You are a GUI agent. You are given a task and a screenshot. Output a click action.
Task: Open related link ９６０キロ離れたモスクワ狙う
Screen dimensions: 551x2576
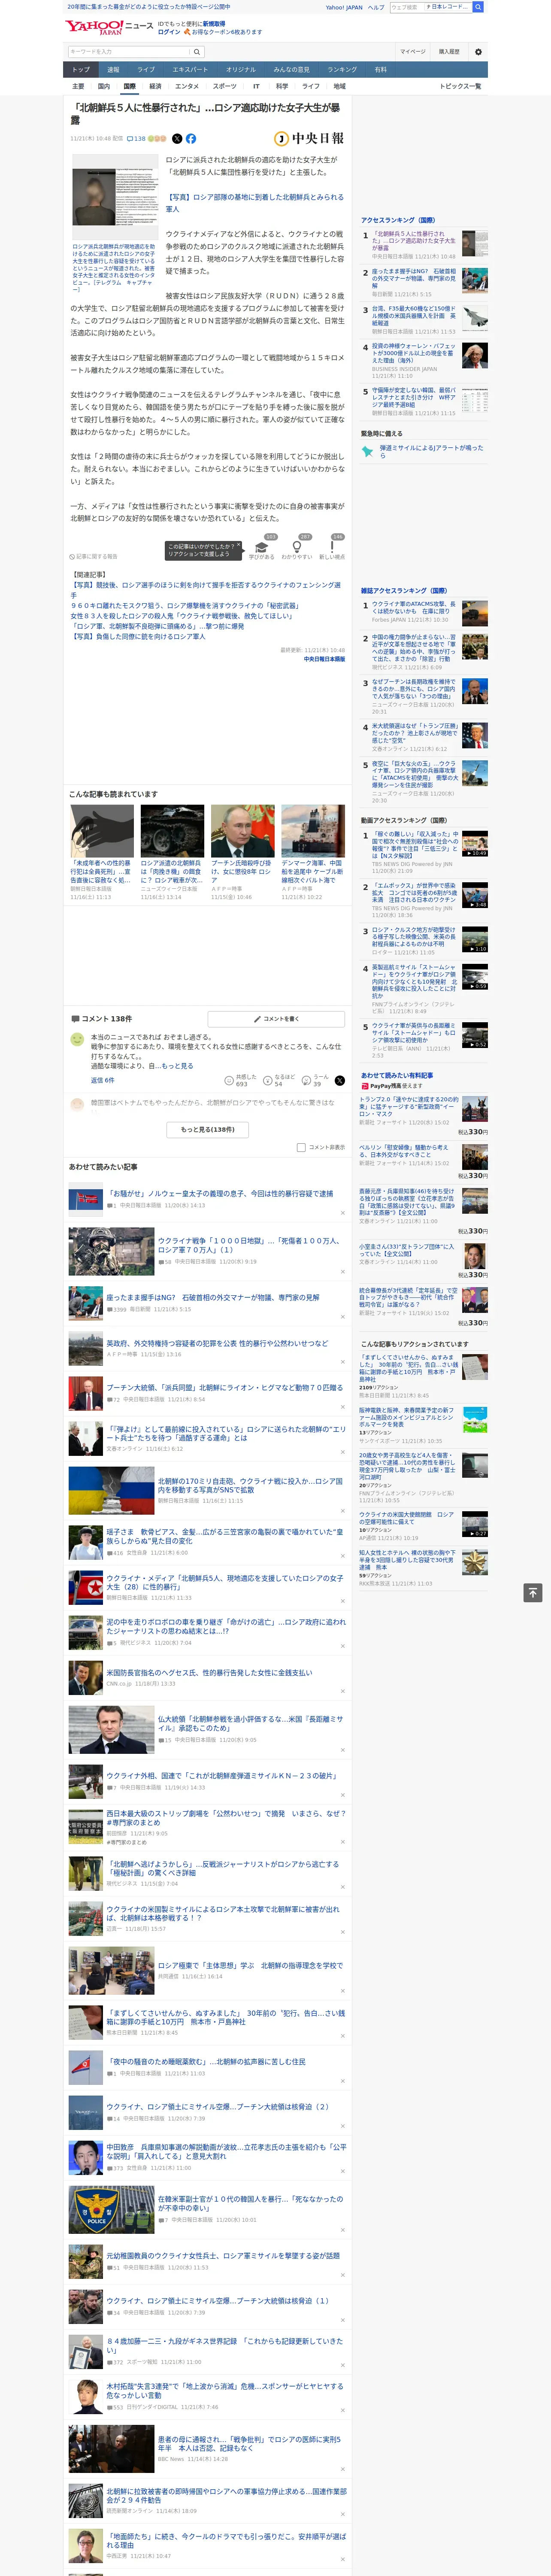tap(184, 606)
